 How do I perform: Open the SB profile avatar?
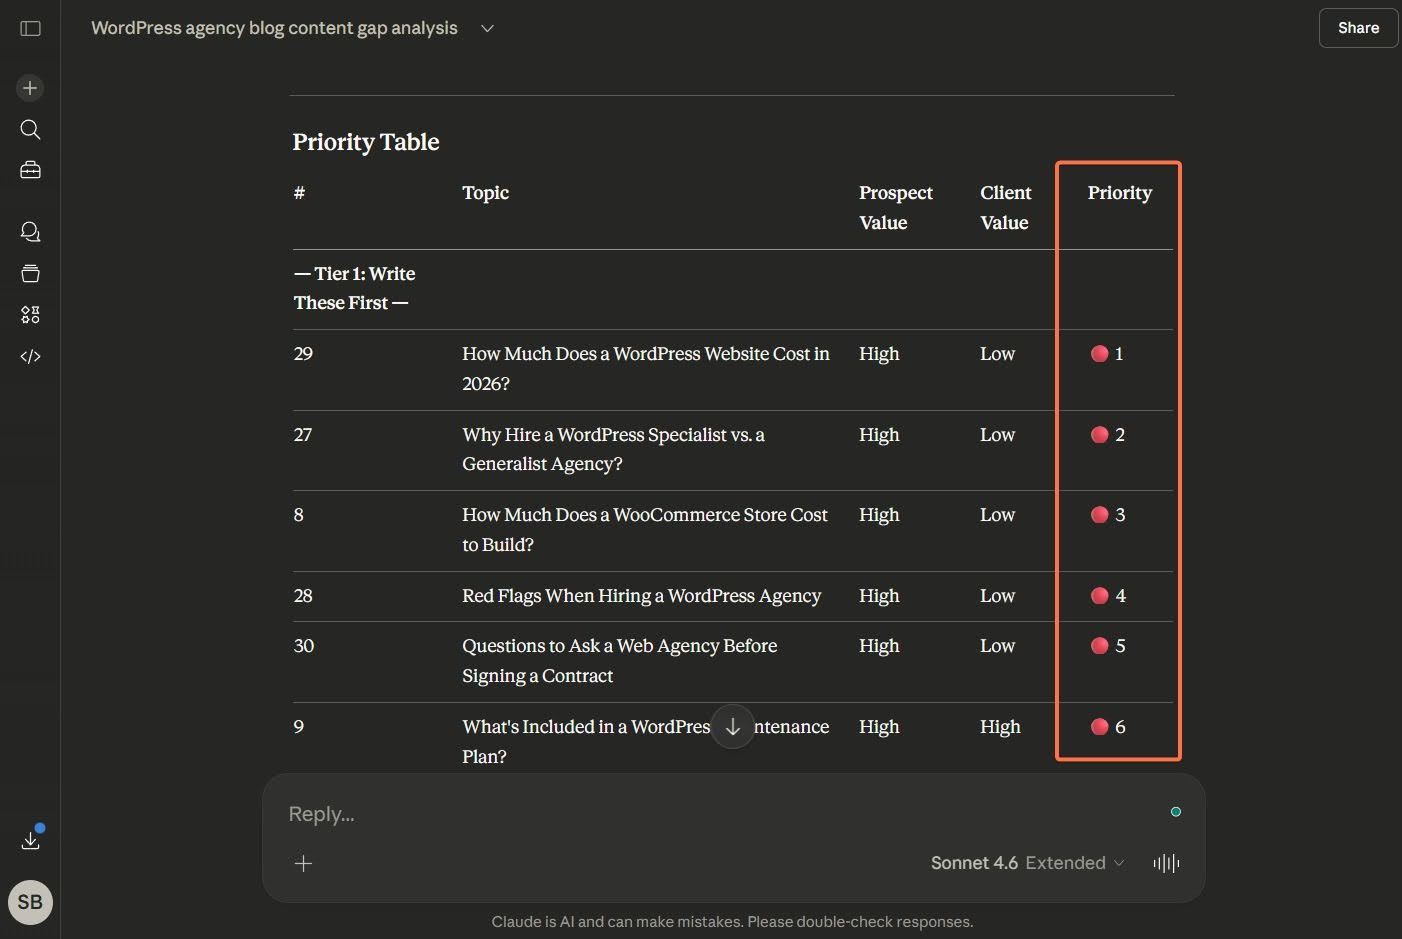tap(30, 902)
